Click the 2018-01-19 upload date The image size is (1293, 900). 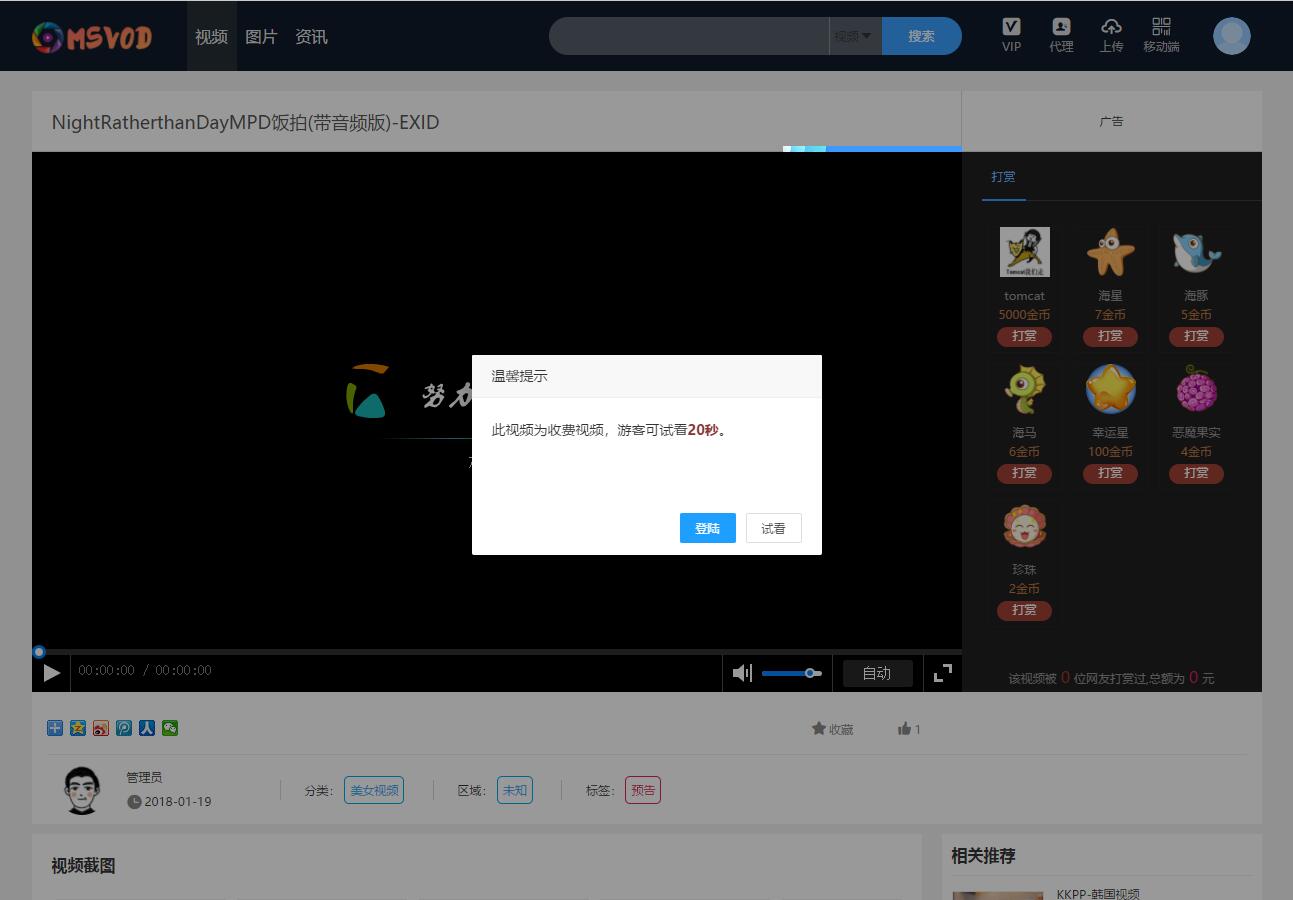coord(177,801)
